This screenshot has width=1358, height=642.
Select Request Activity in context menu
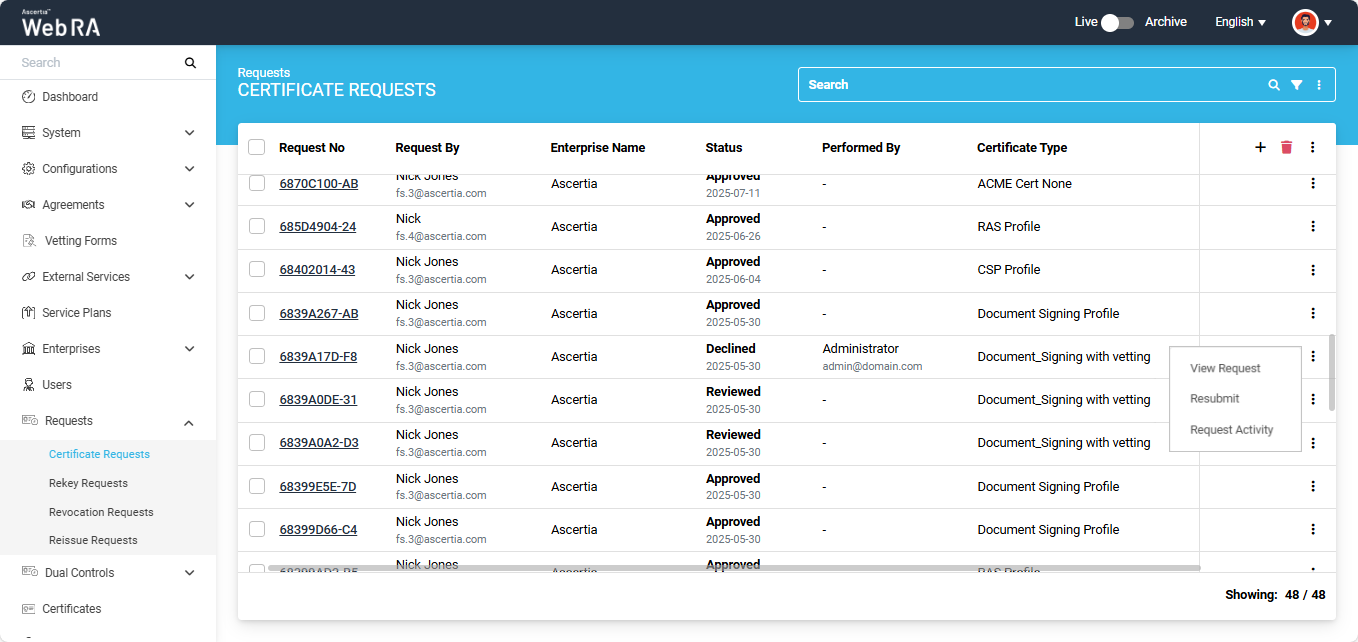coord(1231,430)
